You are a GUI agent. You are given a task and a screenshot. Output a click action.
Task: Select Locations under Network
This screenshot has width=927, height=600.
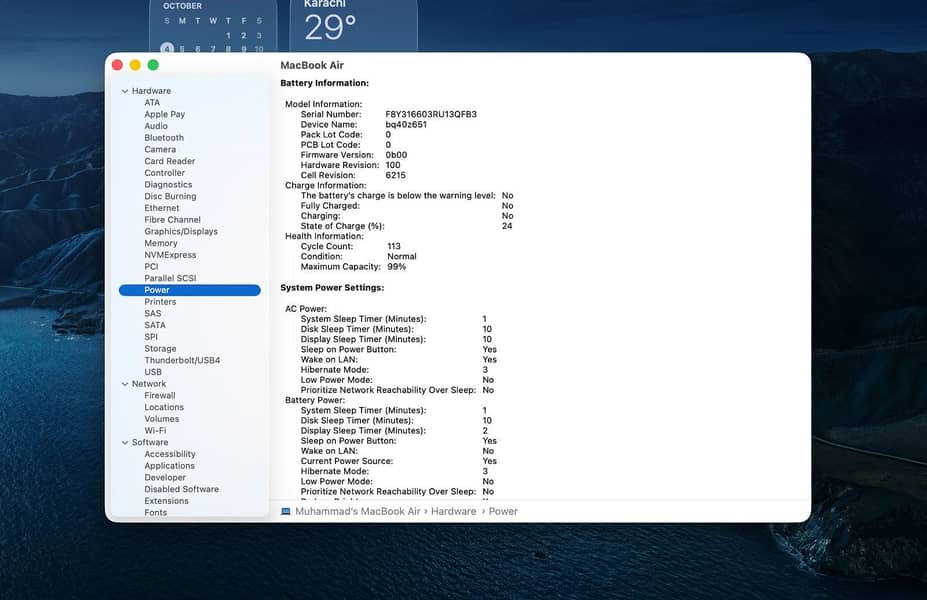pos(164,407)
